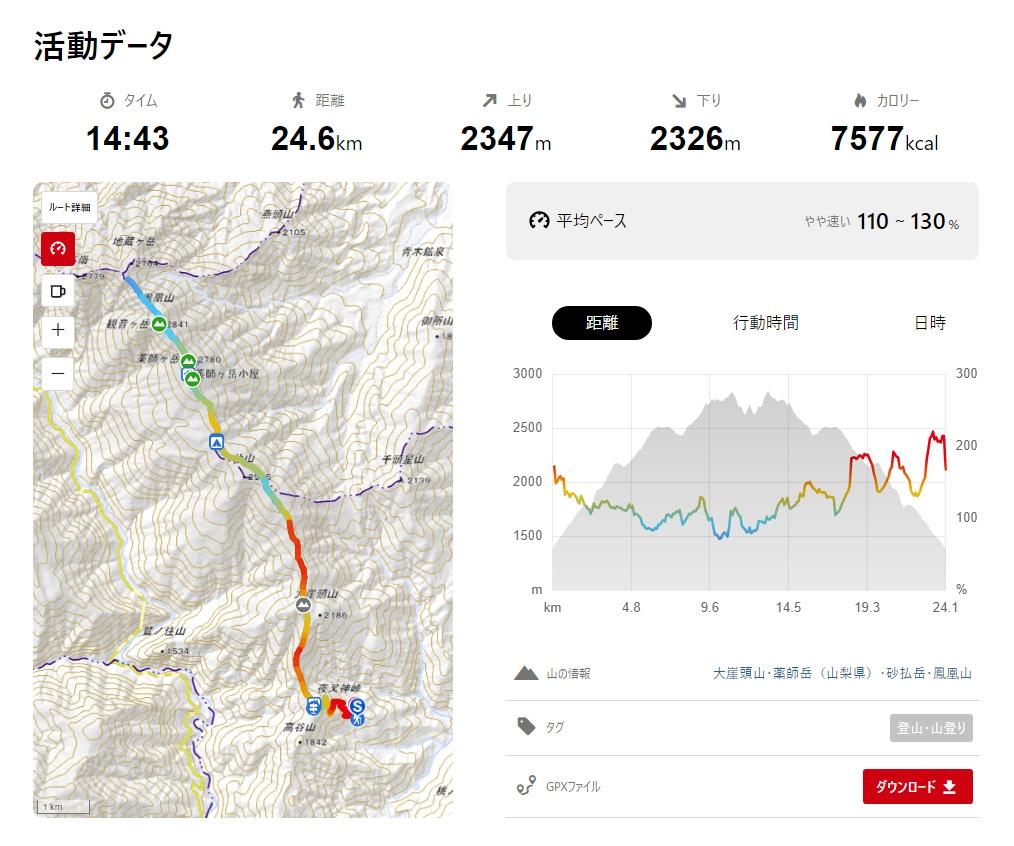Select the 距離 distance chart tab

pyautogui.click(x=601, y=323)
